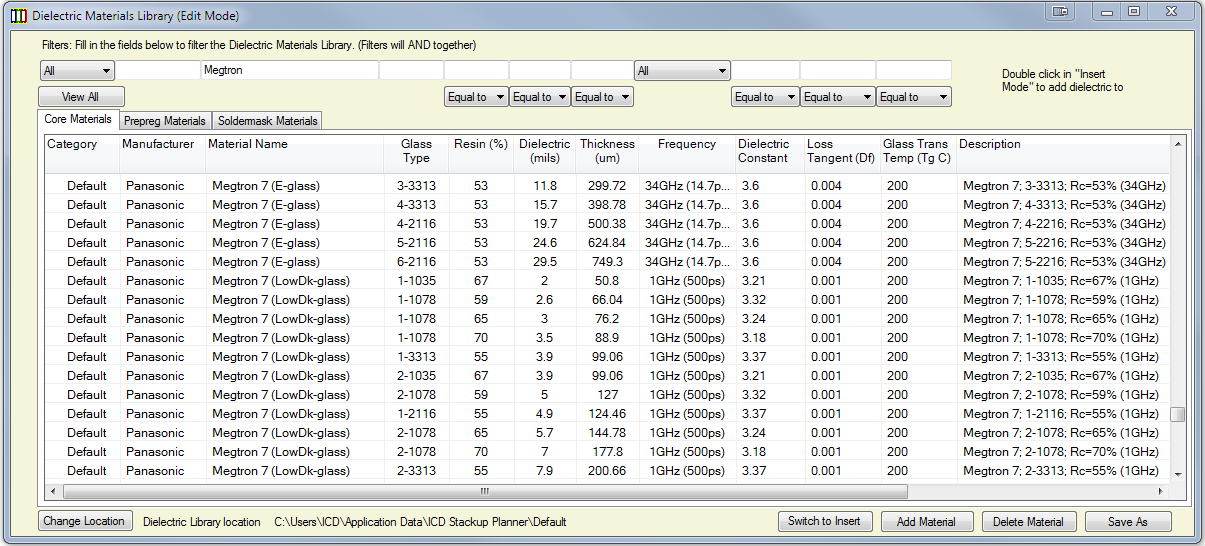Click the title bar switch-window icon

1061,12
